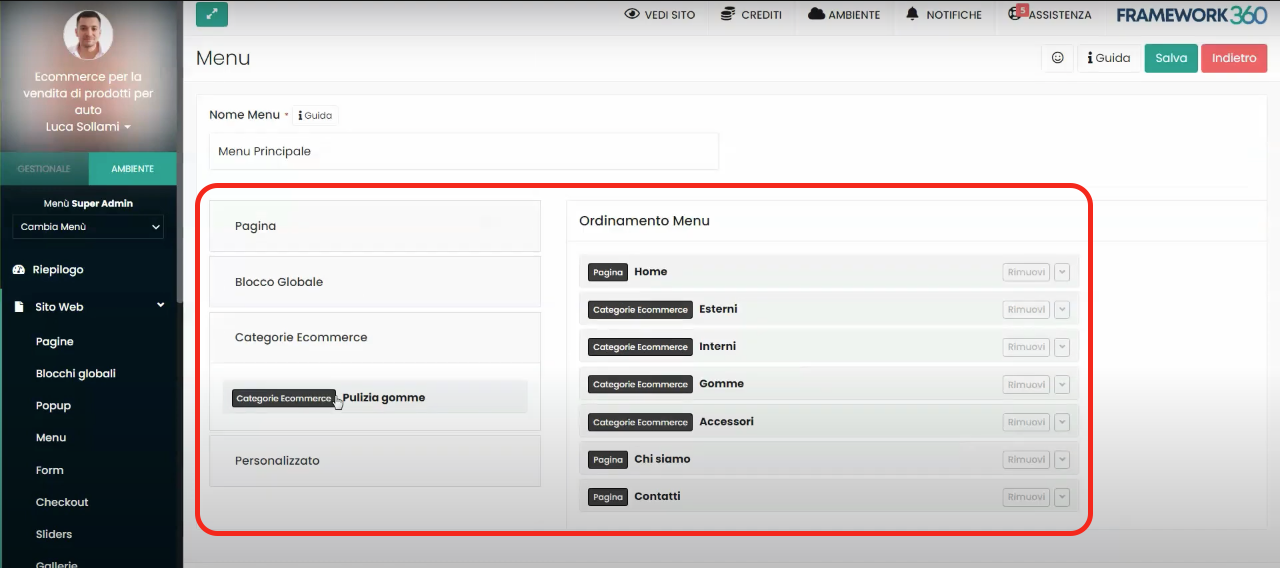1280x568 pixels.
Task: Click the Assistenza lifebuoy icon
Action: click(x=1017, y=14)
